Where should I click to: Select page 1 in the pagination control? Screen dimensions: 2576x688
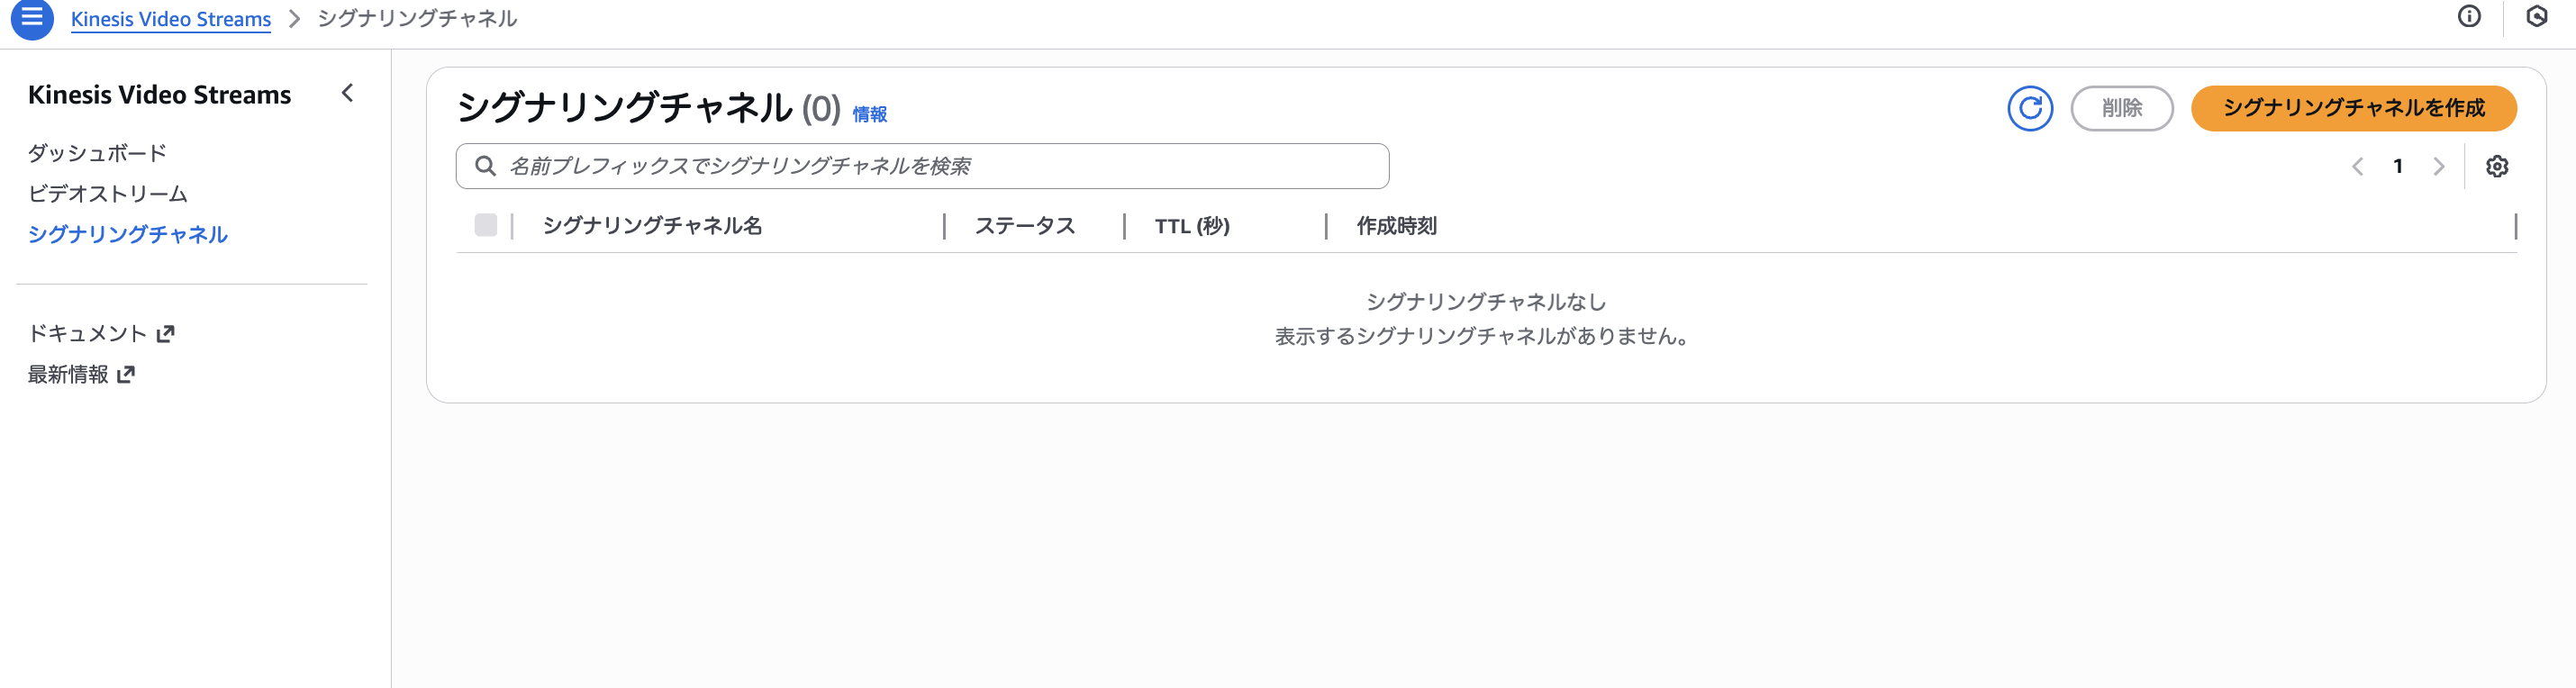pos(2399,166)
